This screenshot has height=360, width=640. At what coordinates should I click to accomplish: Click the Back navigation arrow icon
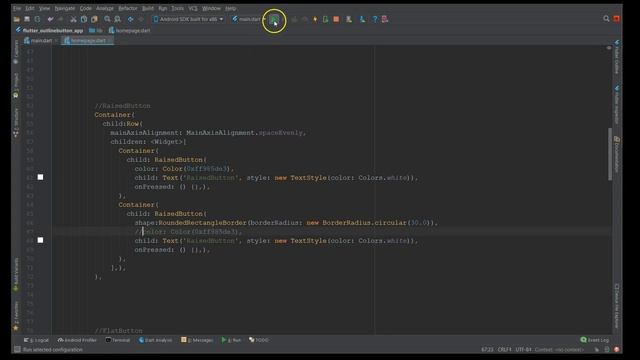point(131,19)
